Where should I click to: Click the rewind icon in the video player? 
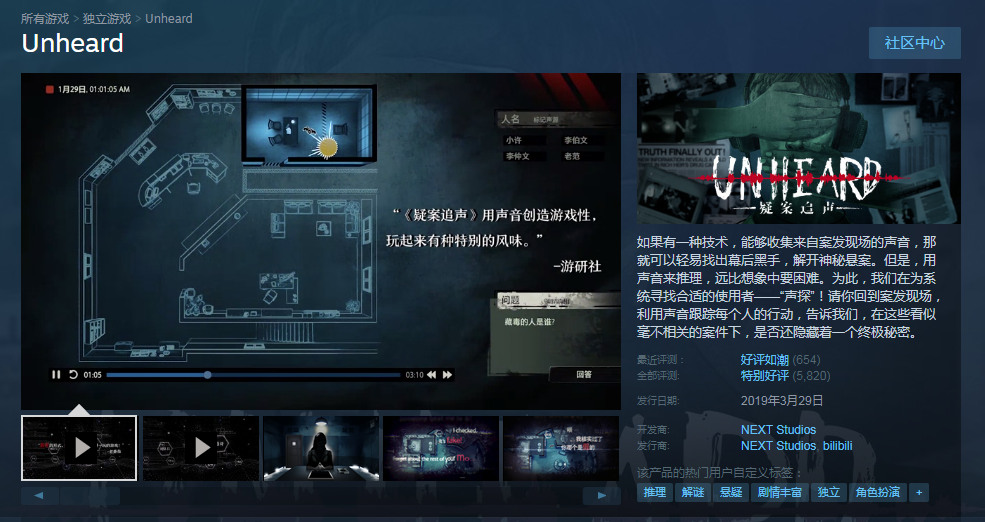pos(432,374)
